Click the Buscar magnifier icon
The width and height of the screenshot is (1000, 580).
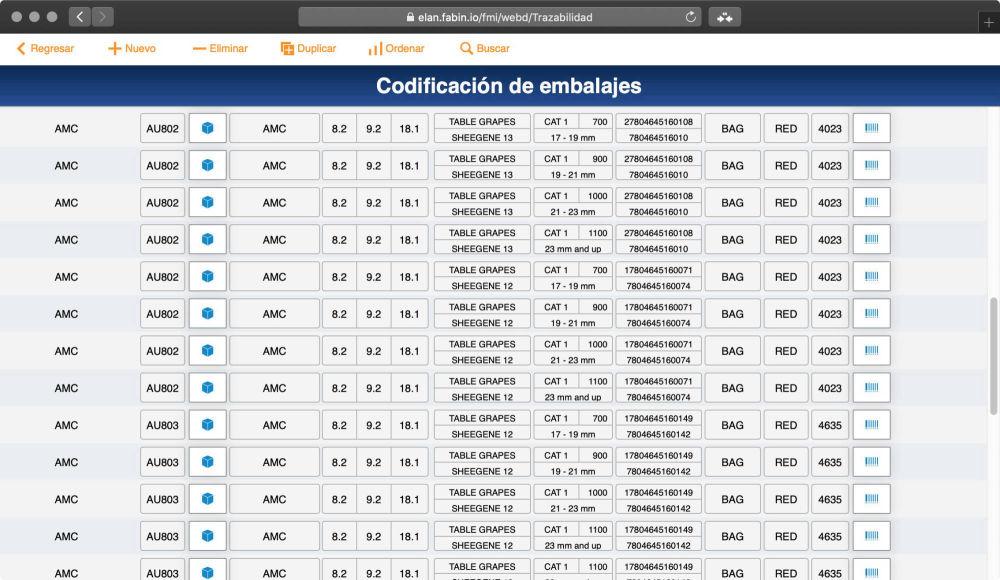coord(466,48)
